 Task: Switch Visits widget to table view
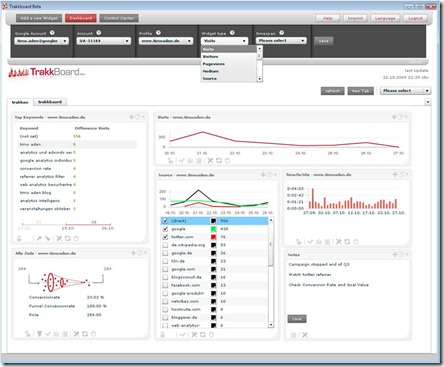click(x=198, y=161)
